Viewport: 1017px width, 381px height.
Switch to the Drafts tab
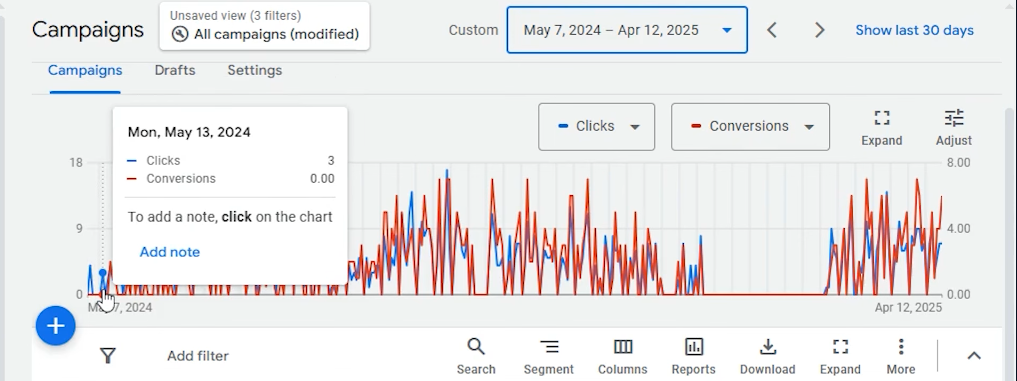click(x=174, y=70)
